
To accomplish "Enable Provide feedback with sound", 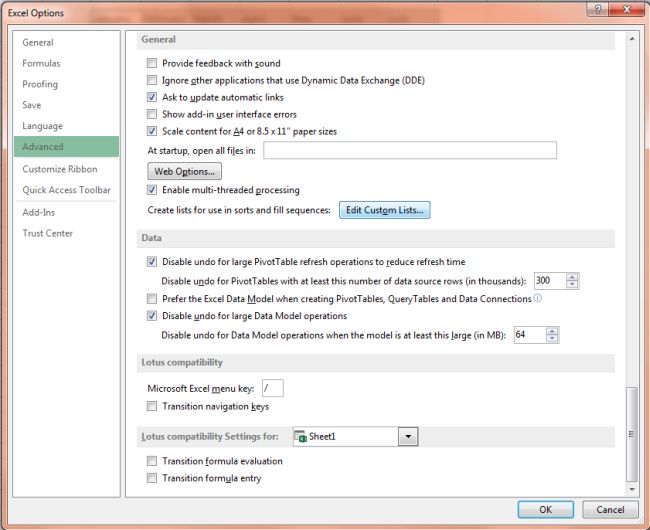I will [152, 63].
